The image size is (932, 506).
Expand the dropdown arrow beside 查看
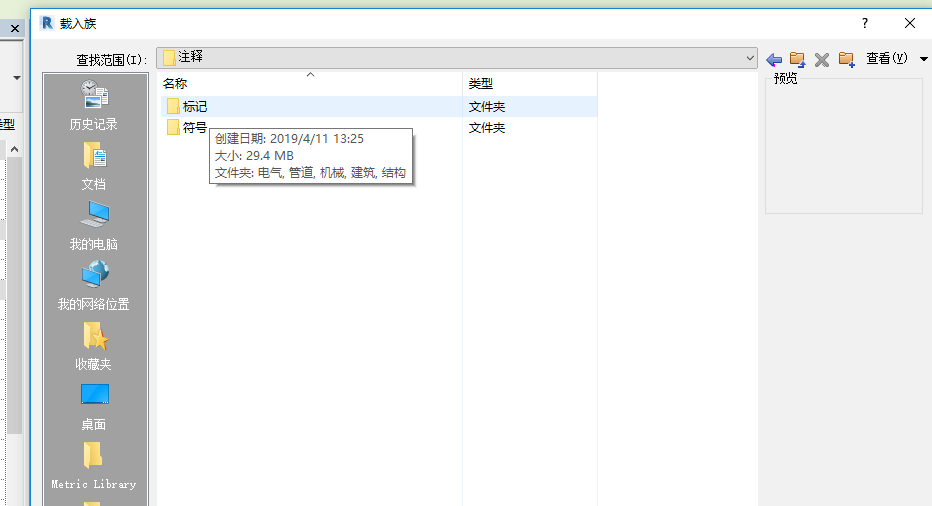click(x=924, y=59)
